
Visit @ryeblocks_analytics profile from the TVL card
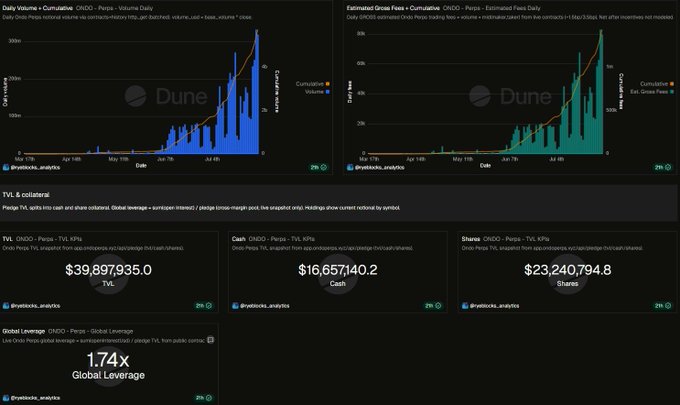click(x=35, y=306)
